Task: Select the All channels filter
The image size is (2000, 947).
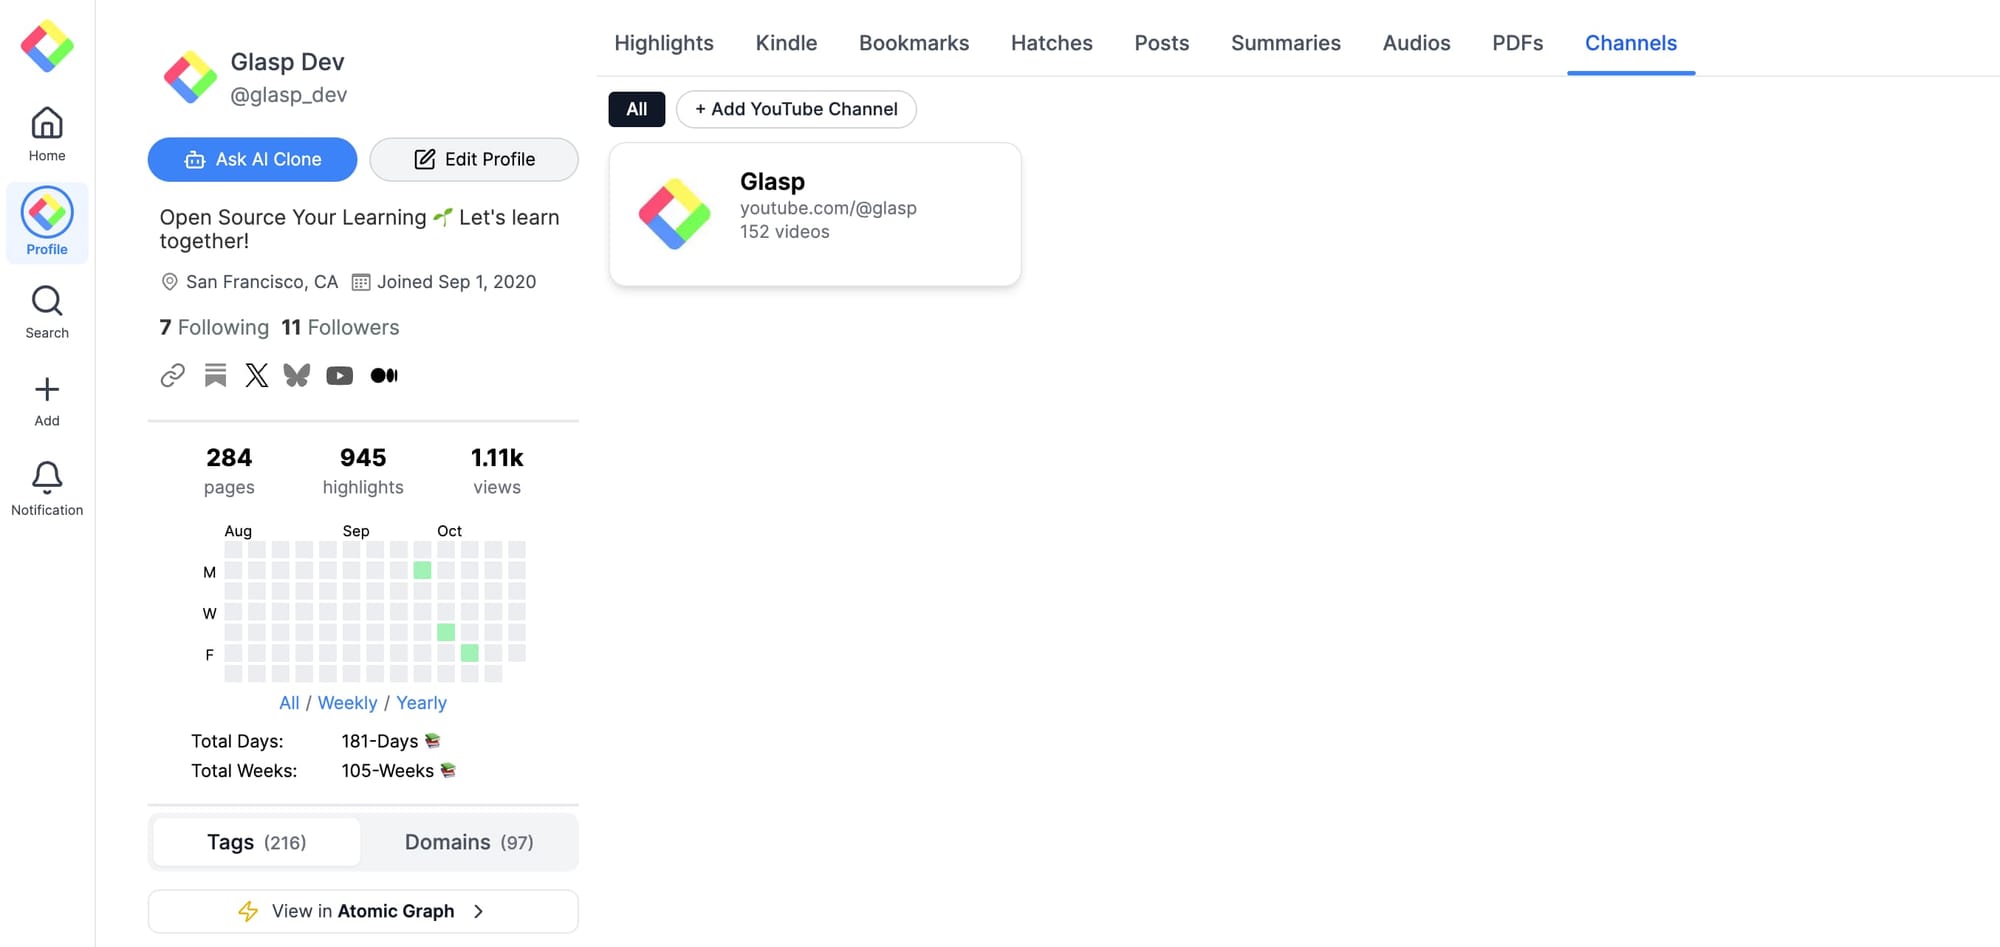Action: (x=637, y=109)
